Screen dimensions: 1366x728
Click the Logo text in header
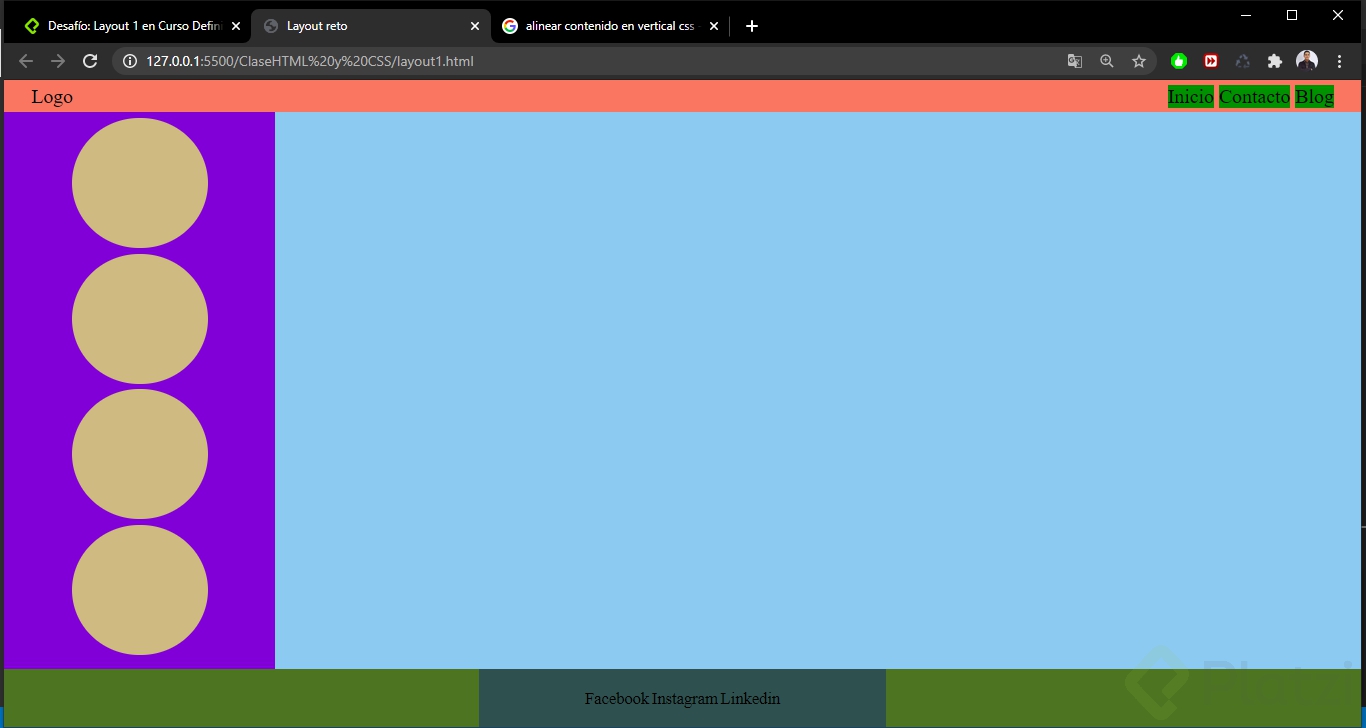(52, 97)
